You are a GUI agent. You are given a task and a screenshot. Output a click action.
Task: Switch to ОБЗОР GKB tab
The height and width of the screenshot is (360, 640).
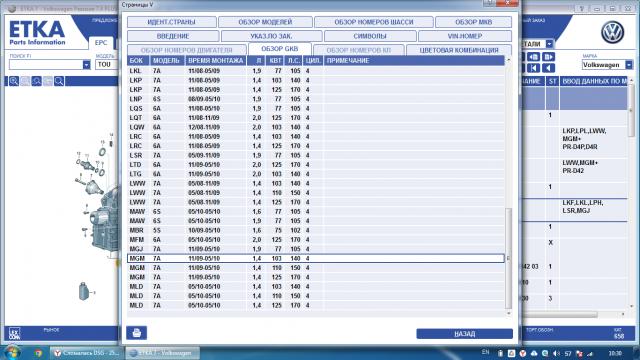click(x=280, y=49)
